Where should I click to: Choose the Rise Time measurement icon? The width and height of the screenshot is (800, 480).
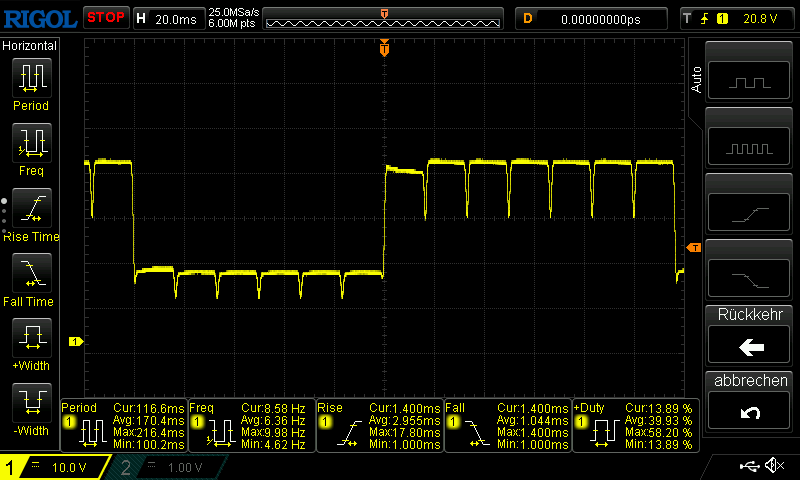coord(30,207)
